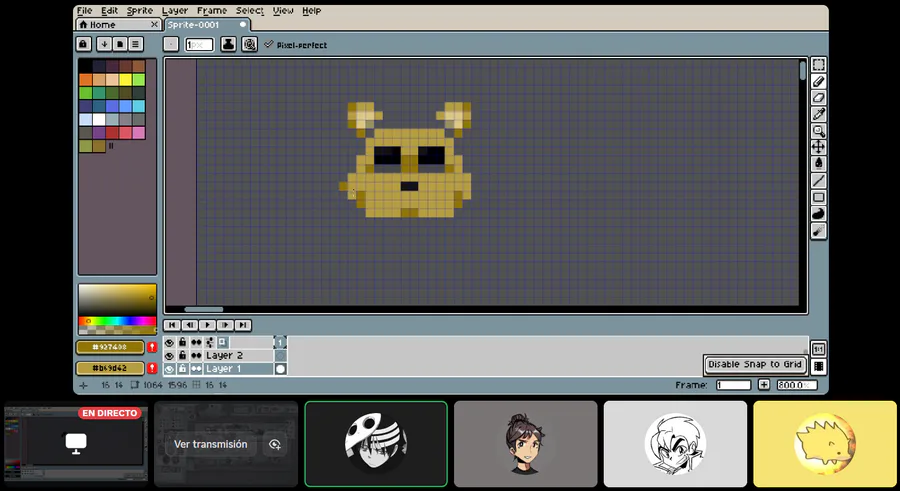This screenshot has height=491, width=900.
Task: Select the blur/jumble tool at toolbar bottom
Action: click(818, 231)
